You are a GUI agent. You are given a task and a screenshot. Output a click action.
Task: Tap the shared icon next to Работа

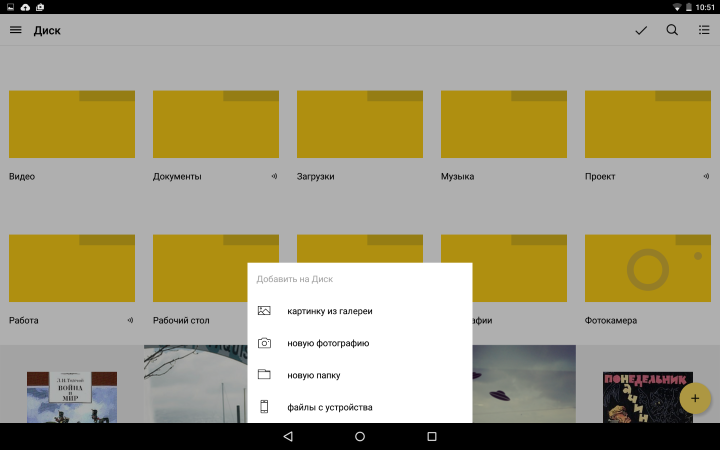click(x=130, y=320)
